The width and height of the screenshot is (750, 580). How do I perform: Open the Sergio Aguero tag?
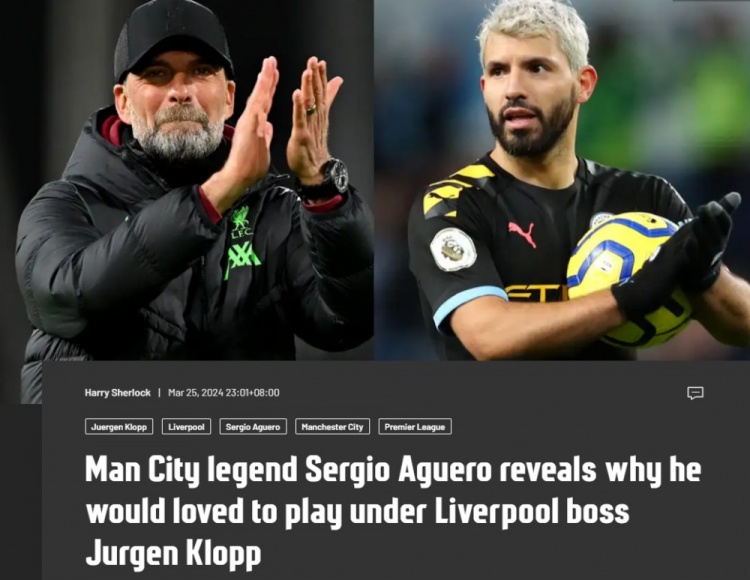coord(253,427)
